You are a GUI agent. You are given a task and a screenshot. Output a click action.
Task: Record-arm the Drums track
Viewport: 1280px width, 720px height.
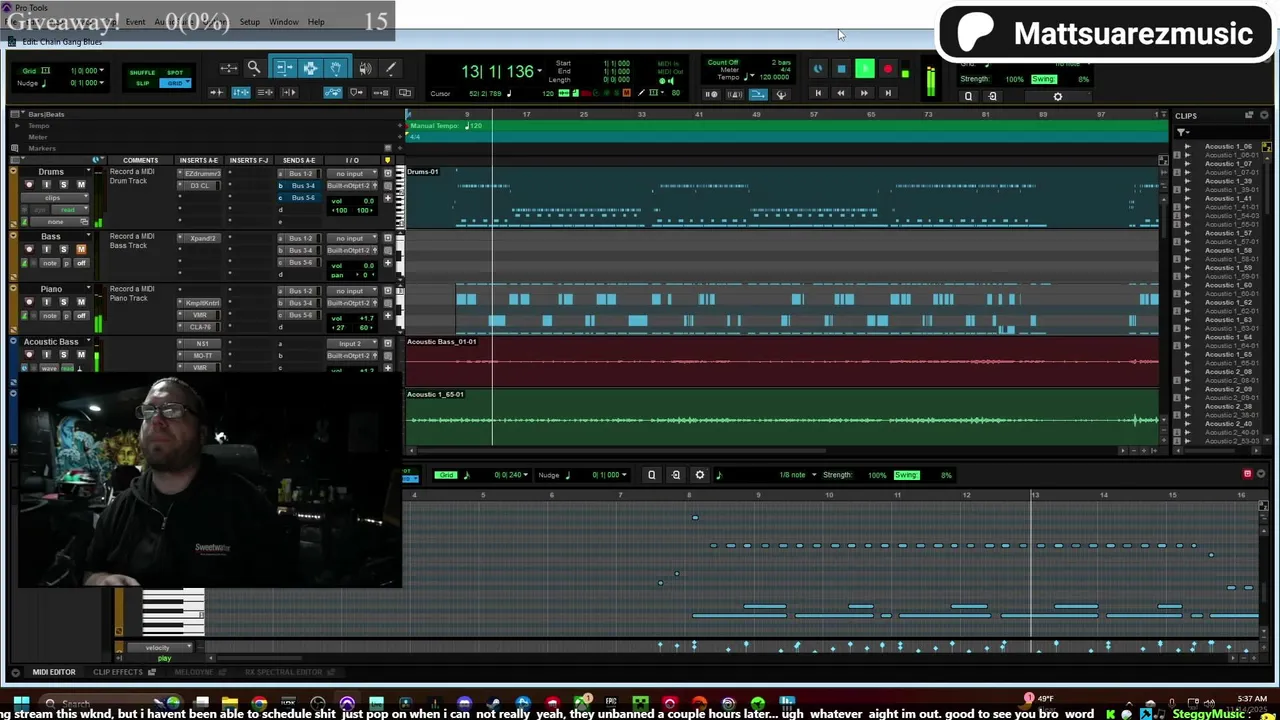28,185
